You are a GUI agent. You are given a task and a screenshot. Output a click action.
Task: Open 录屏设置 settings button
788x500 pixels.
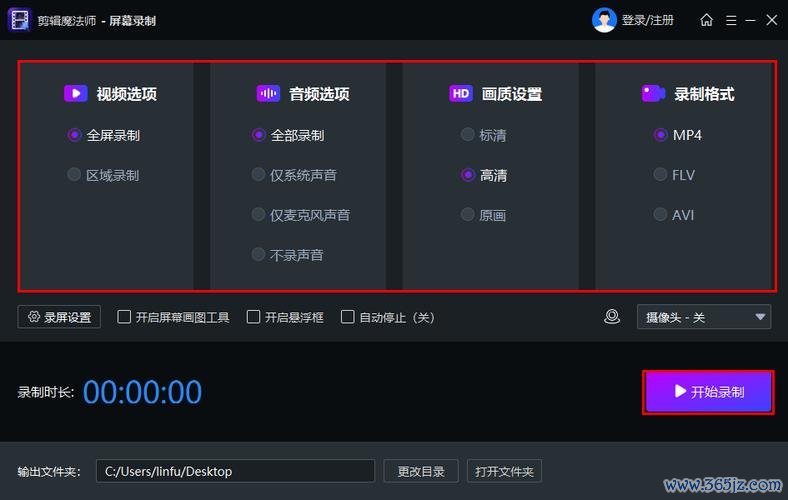[x=59, y=317]
